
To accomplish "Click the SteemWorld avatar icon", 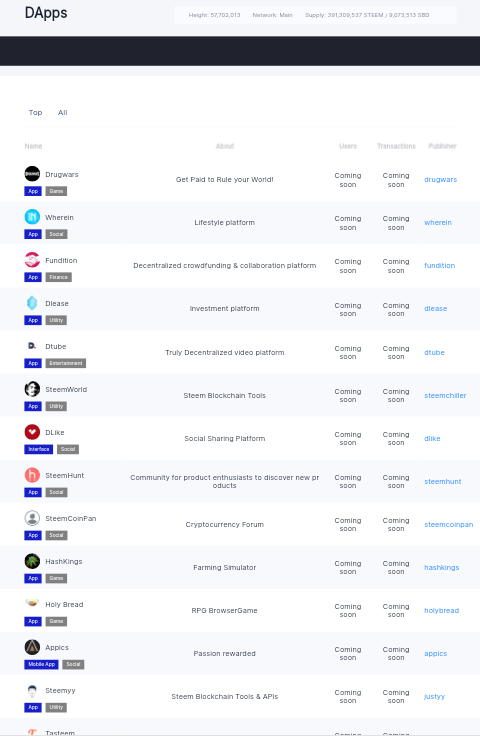I will (x=32, y=389).
